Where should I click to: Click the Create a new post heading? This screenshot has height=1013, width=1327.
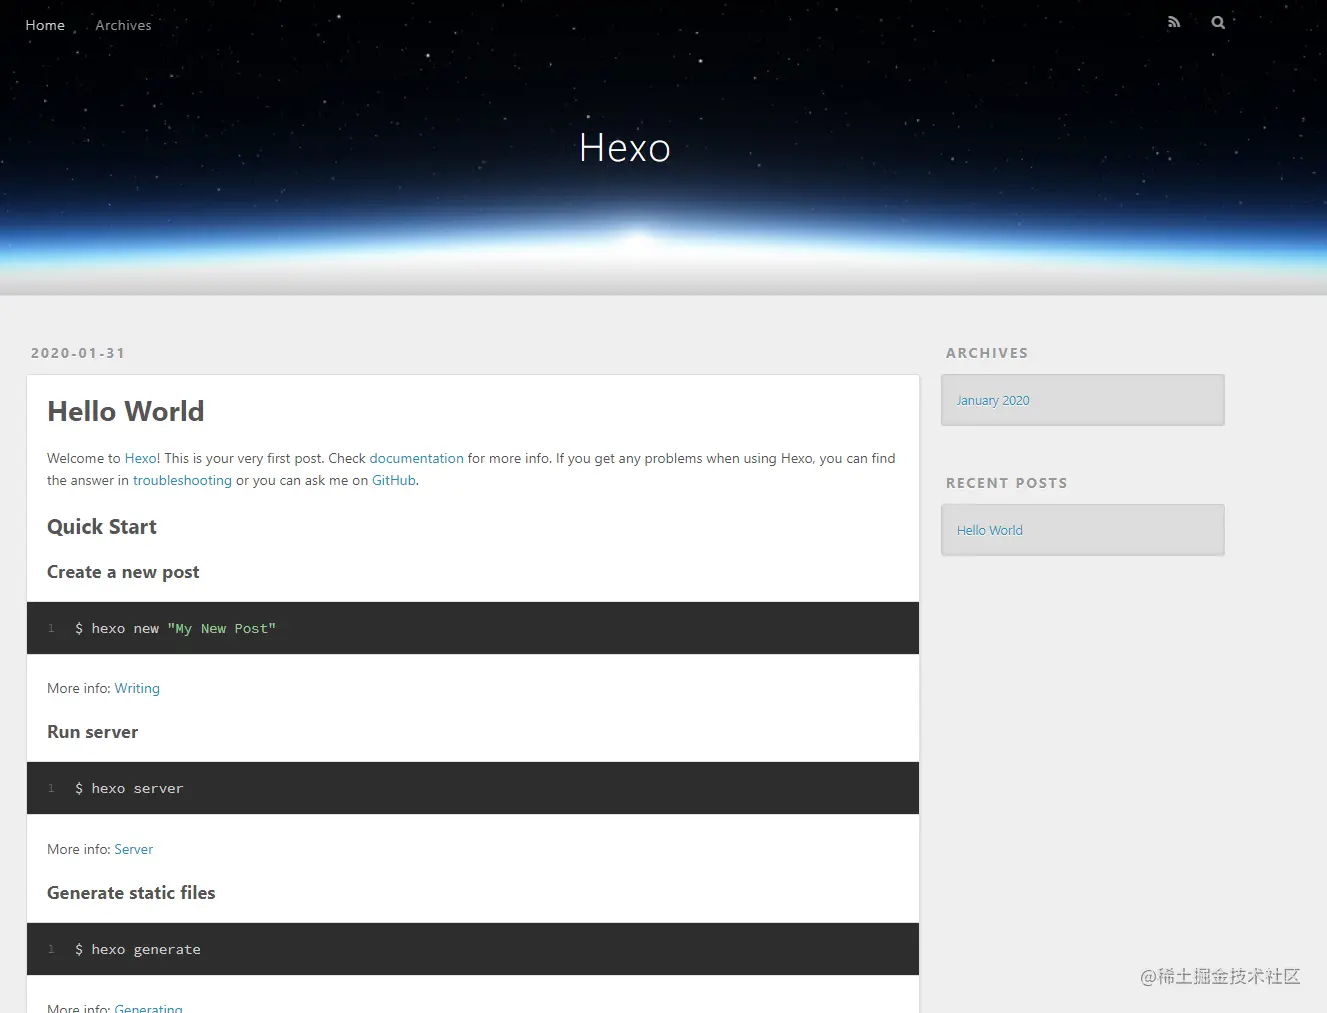tap(123, 572)
